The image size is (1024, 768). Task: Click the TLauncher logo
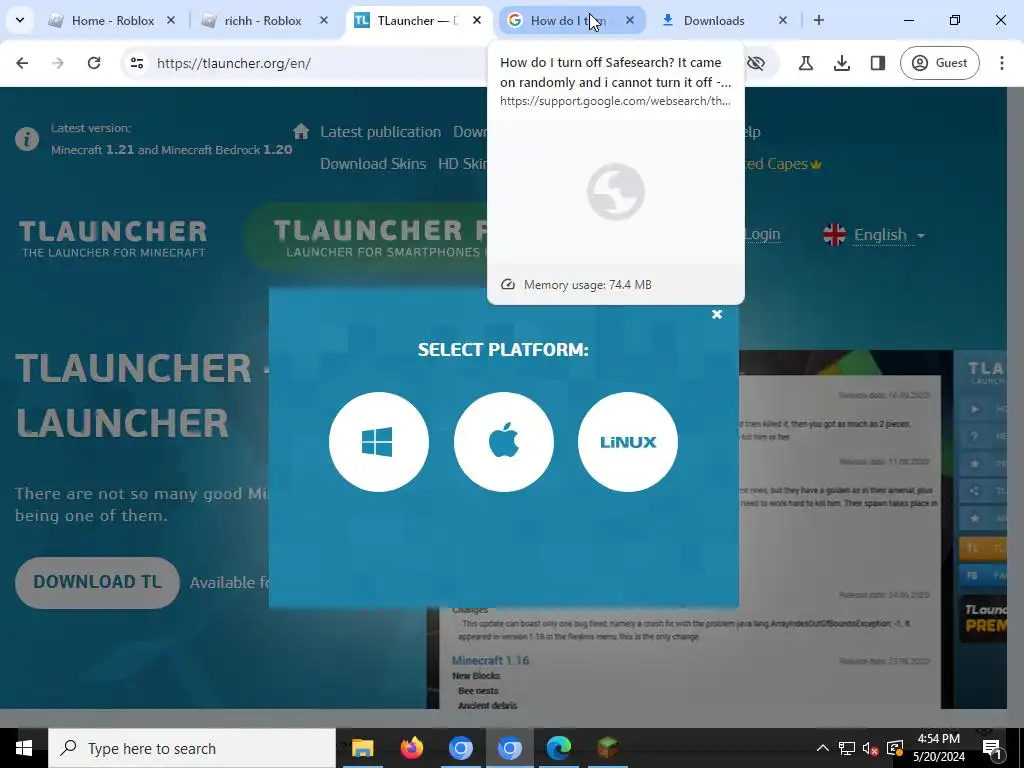pos(112,238)
